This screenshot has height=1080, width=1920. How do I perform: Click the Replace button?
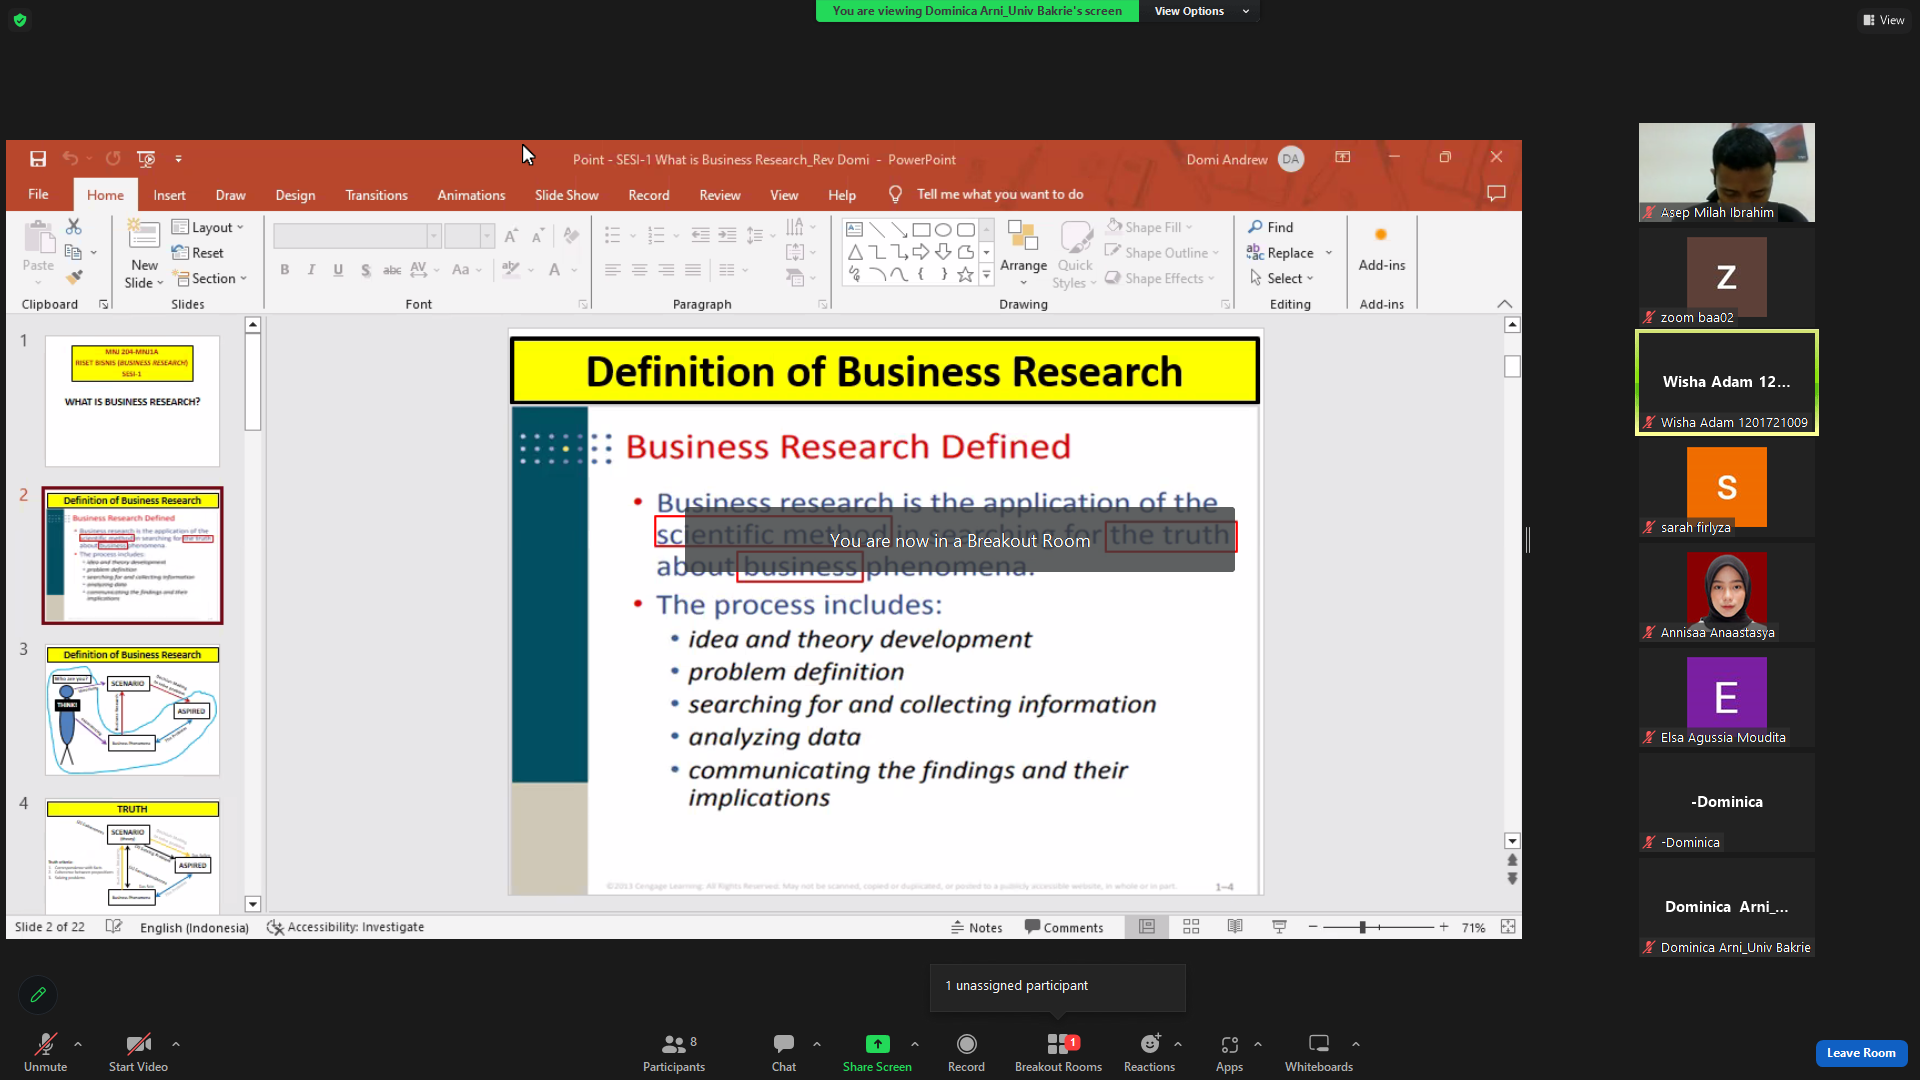point(1280,253)
